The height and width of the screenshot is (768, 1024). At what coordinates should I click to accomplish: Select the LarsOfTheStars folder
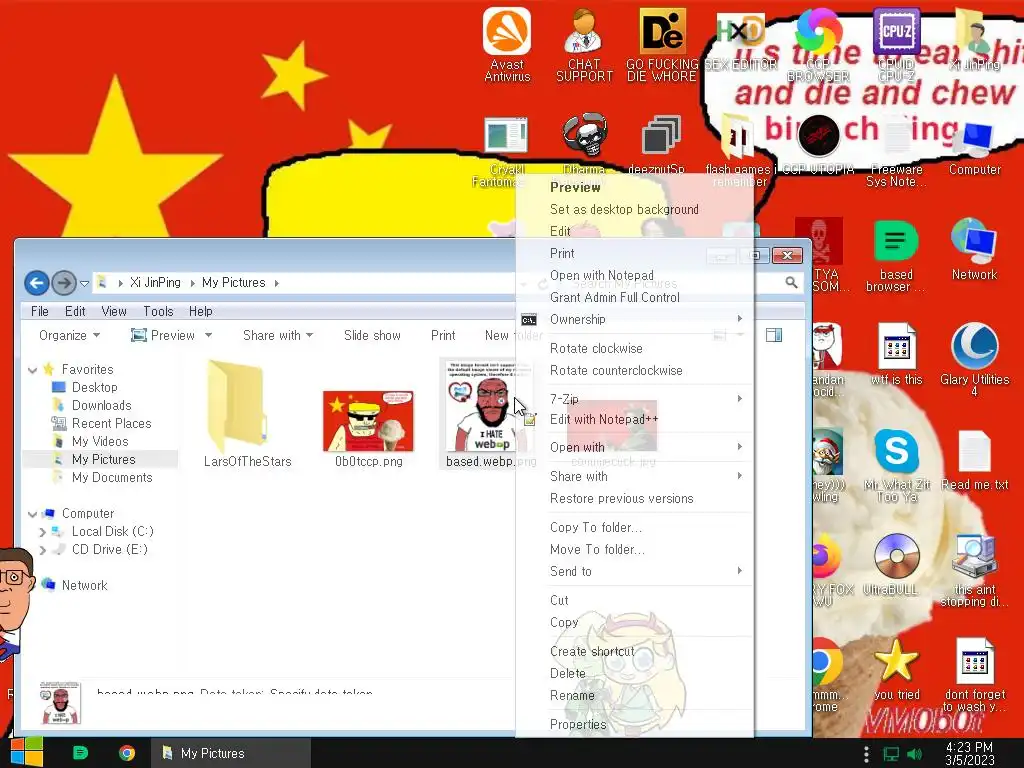(x=248, y=414)
